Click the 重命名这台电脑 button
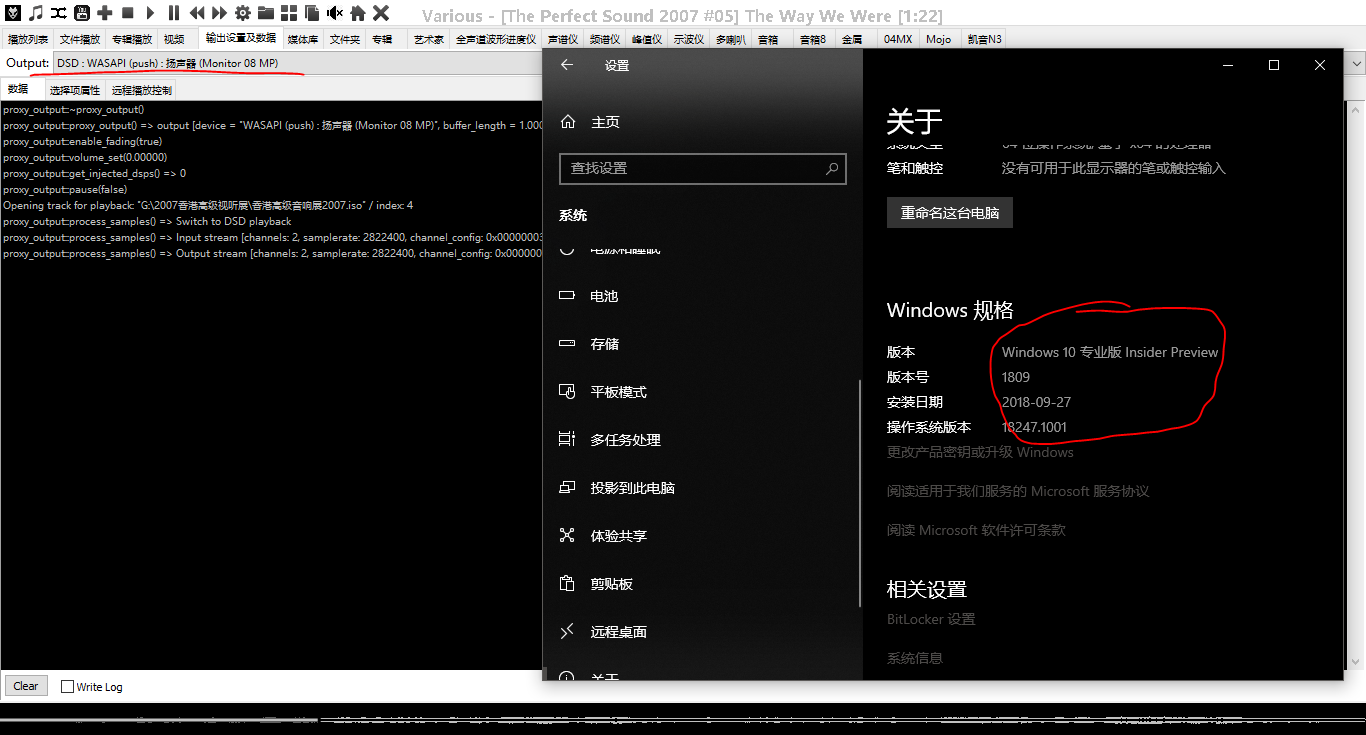 949,212
